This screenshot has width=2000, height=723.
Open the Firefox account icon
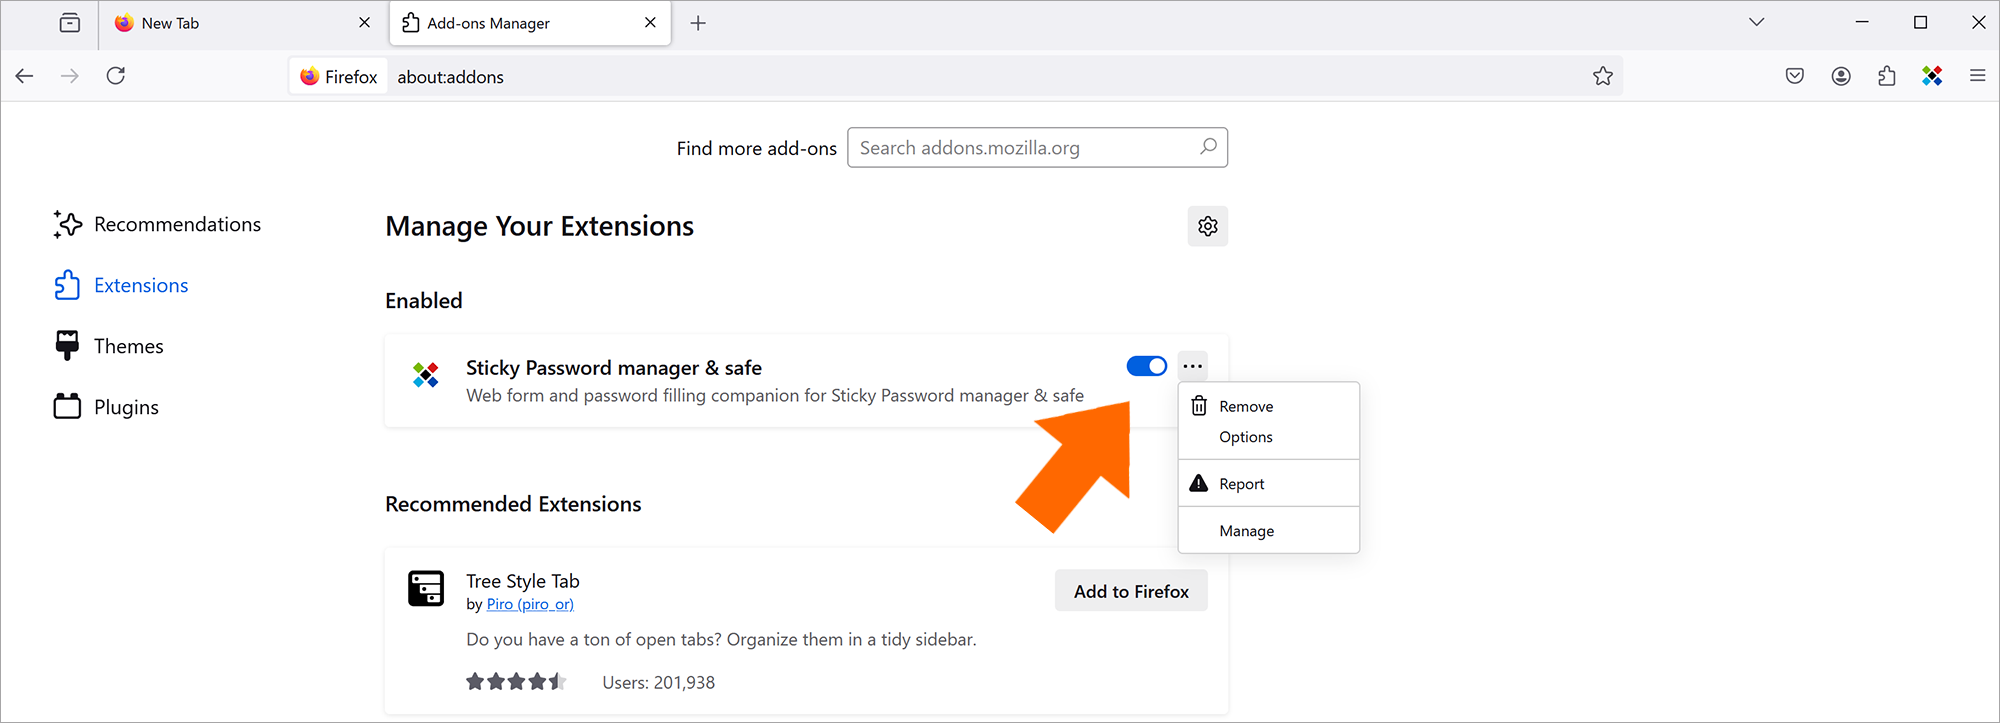coord(1841,76)
